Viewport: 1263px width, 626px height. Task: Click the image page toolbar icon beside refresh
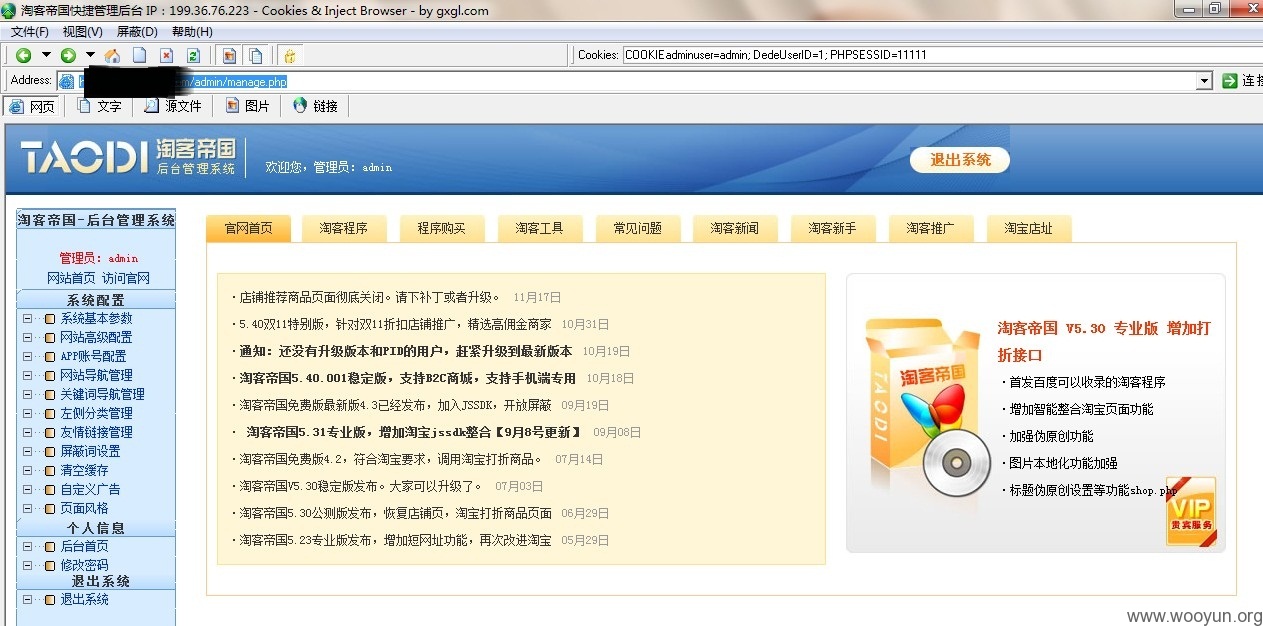pos(229,55)
